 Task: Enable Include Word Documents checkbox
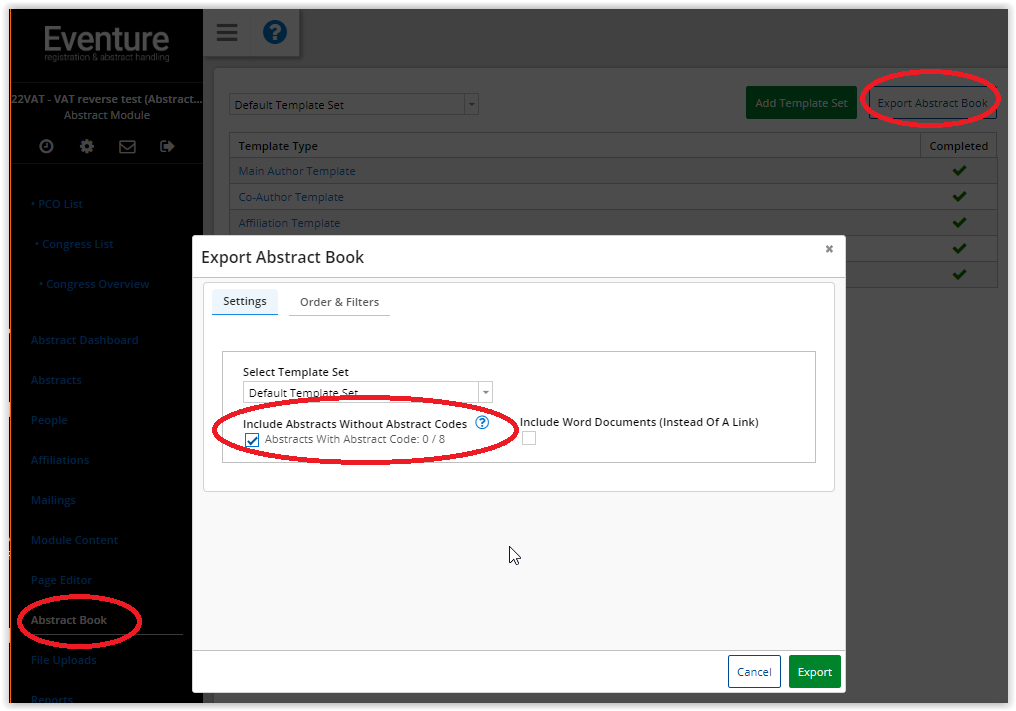(x=529, y=438)
